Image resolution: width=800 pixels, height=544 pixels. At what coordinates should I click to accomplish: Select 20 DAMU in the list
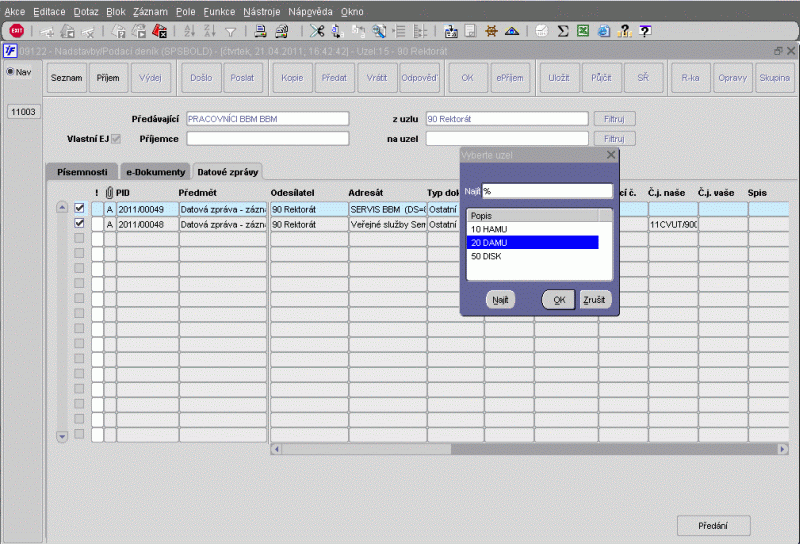(533, 242)
